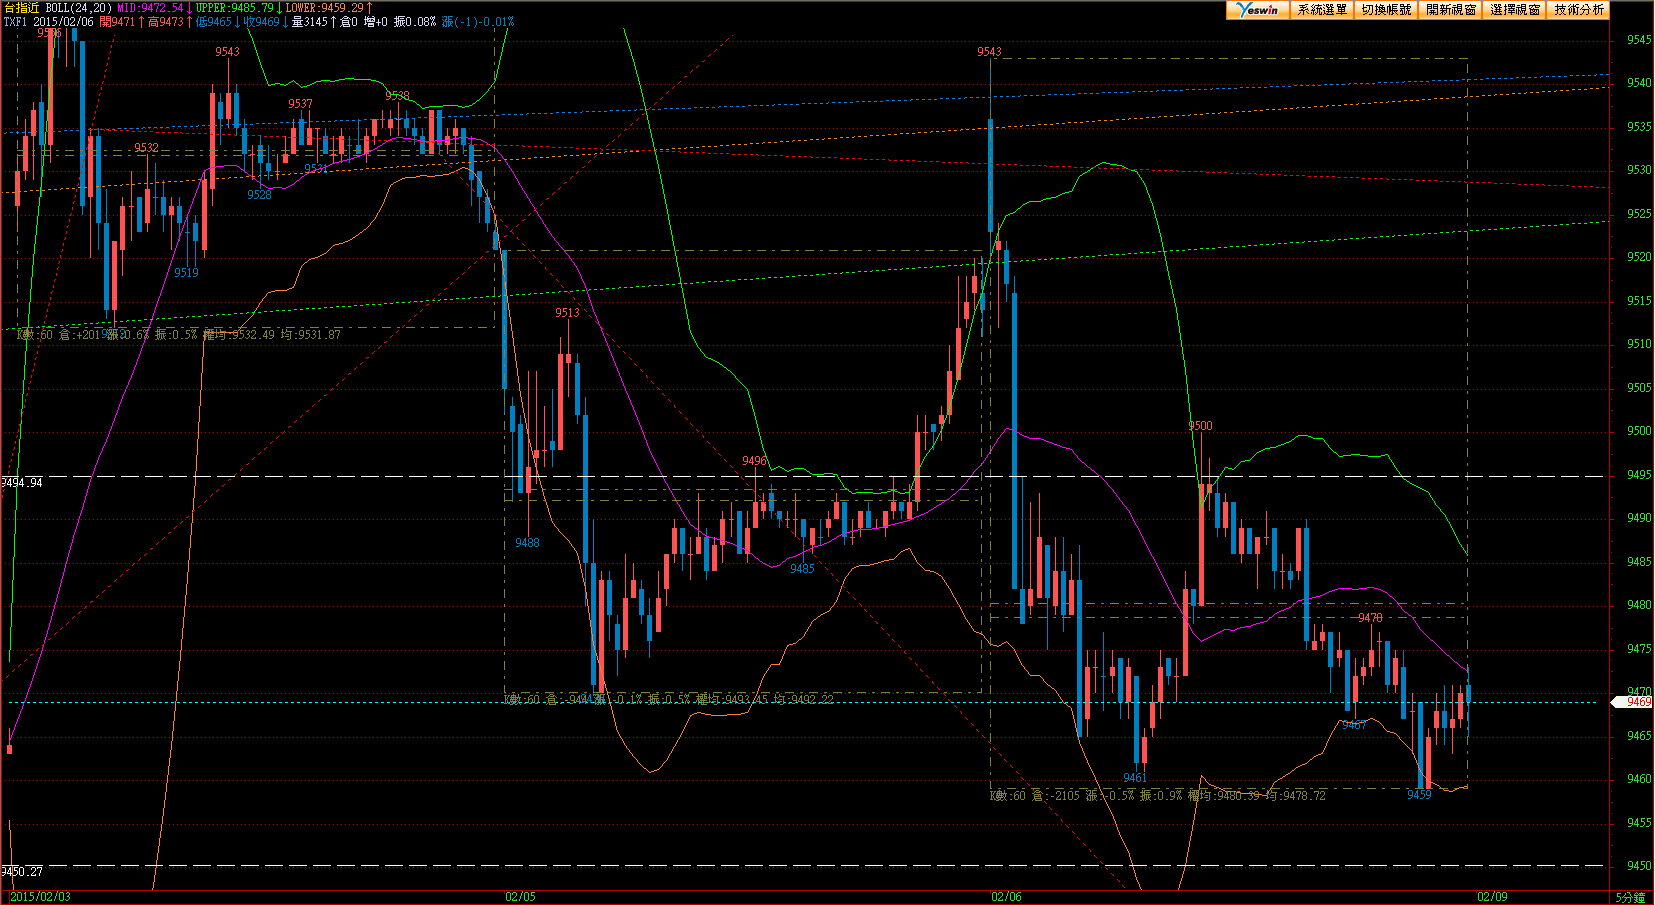Click the 9467 low label

click(x=1354, y=725)
